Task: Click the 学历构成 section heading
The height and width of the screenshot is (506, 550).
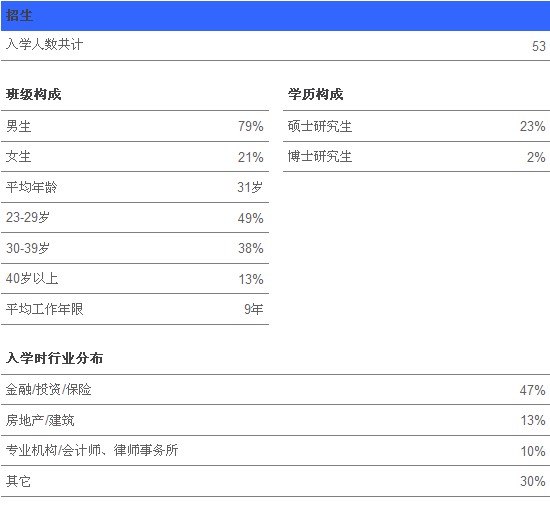Action: tap(316, 94)
